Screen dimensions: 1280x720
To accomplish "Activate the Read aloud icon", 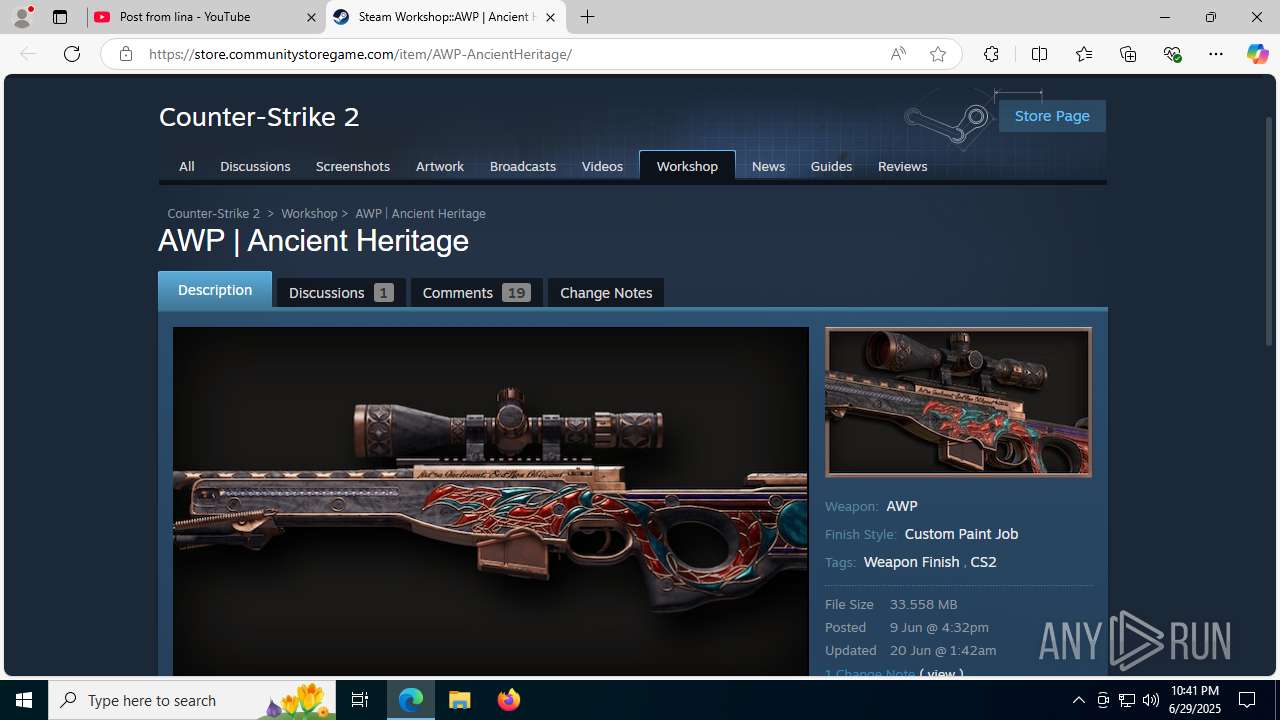I will pyautogui.click(x=898, y=54).
